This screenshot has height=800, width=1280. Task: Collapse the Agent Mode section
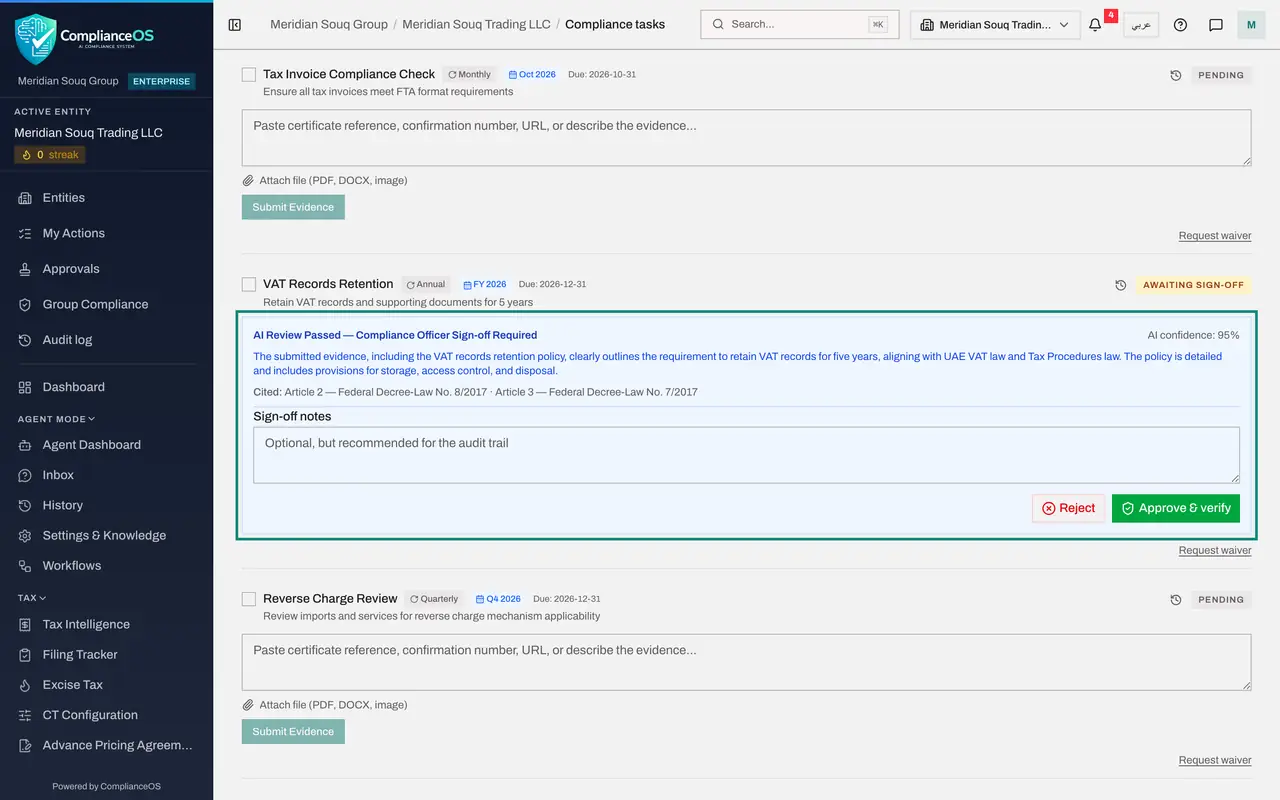tap(56, 419)
